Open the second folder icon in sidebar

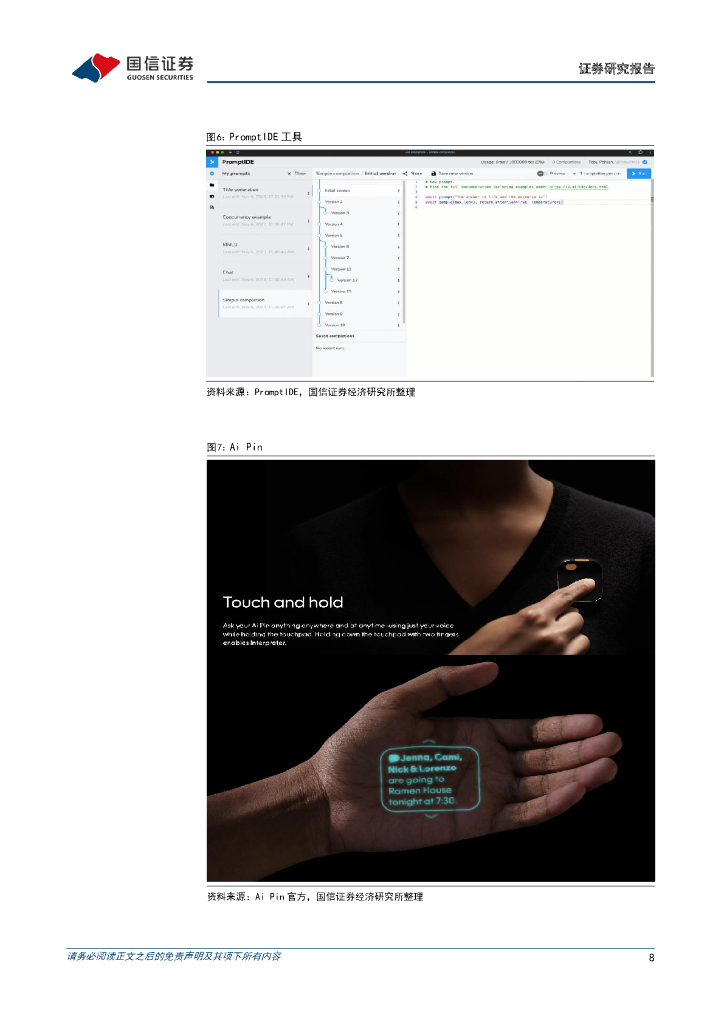pyautogui.click(x=212, y=196)
